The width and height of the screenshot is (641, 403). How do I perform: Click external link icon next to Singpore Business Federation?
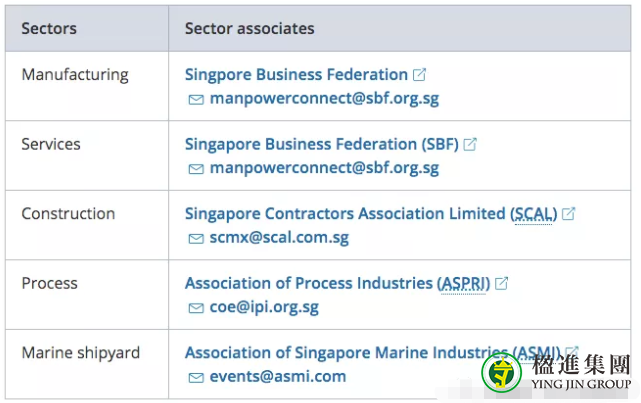pyautogui.click(x=420, y=75)
